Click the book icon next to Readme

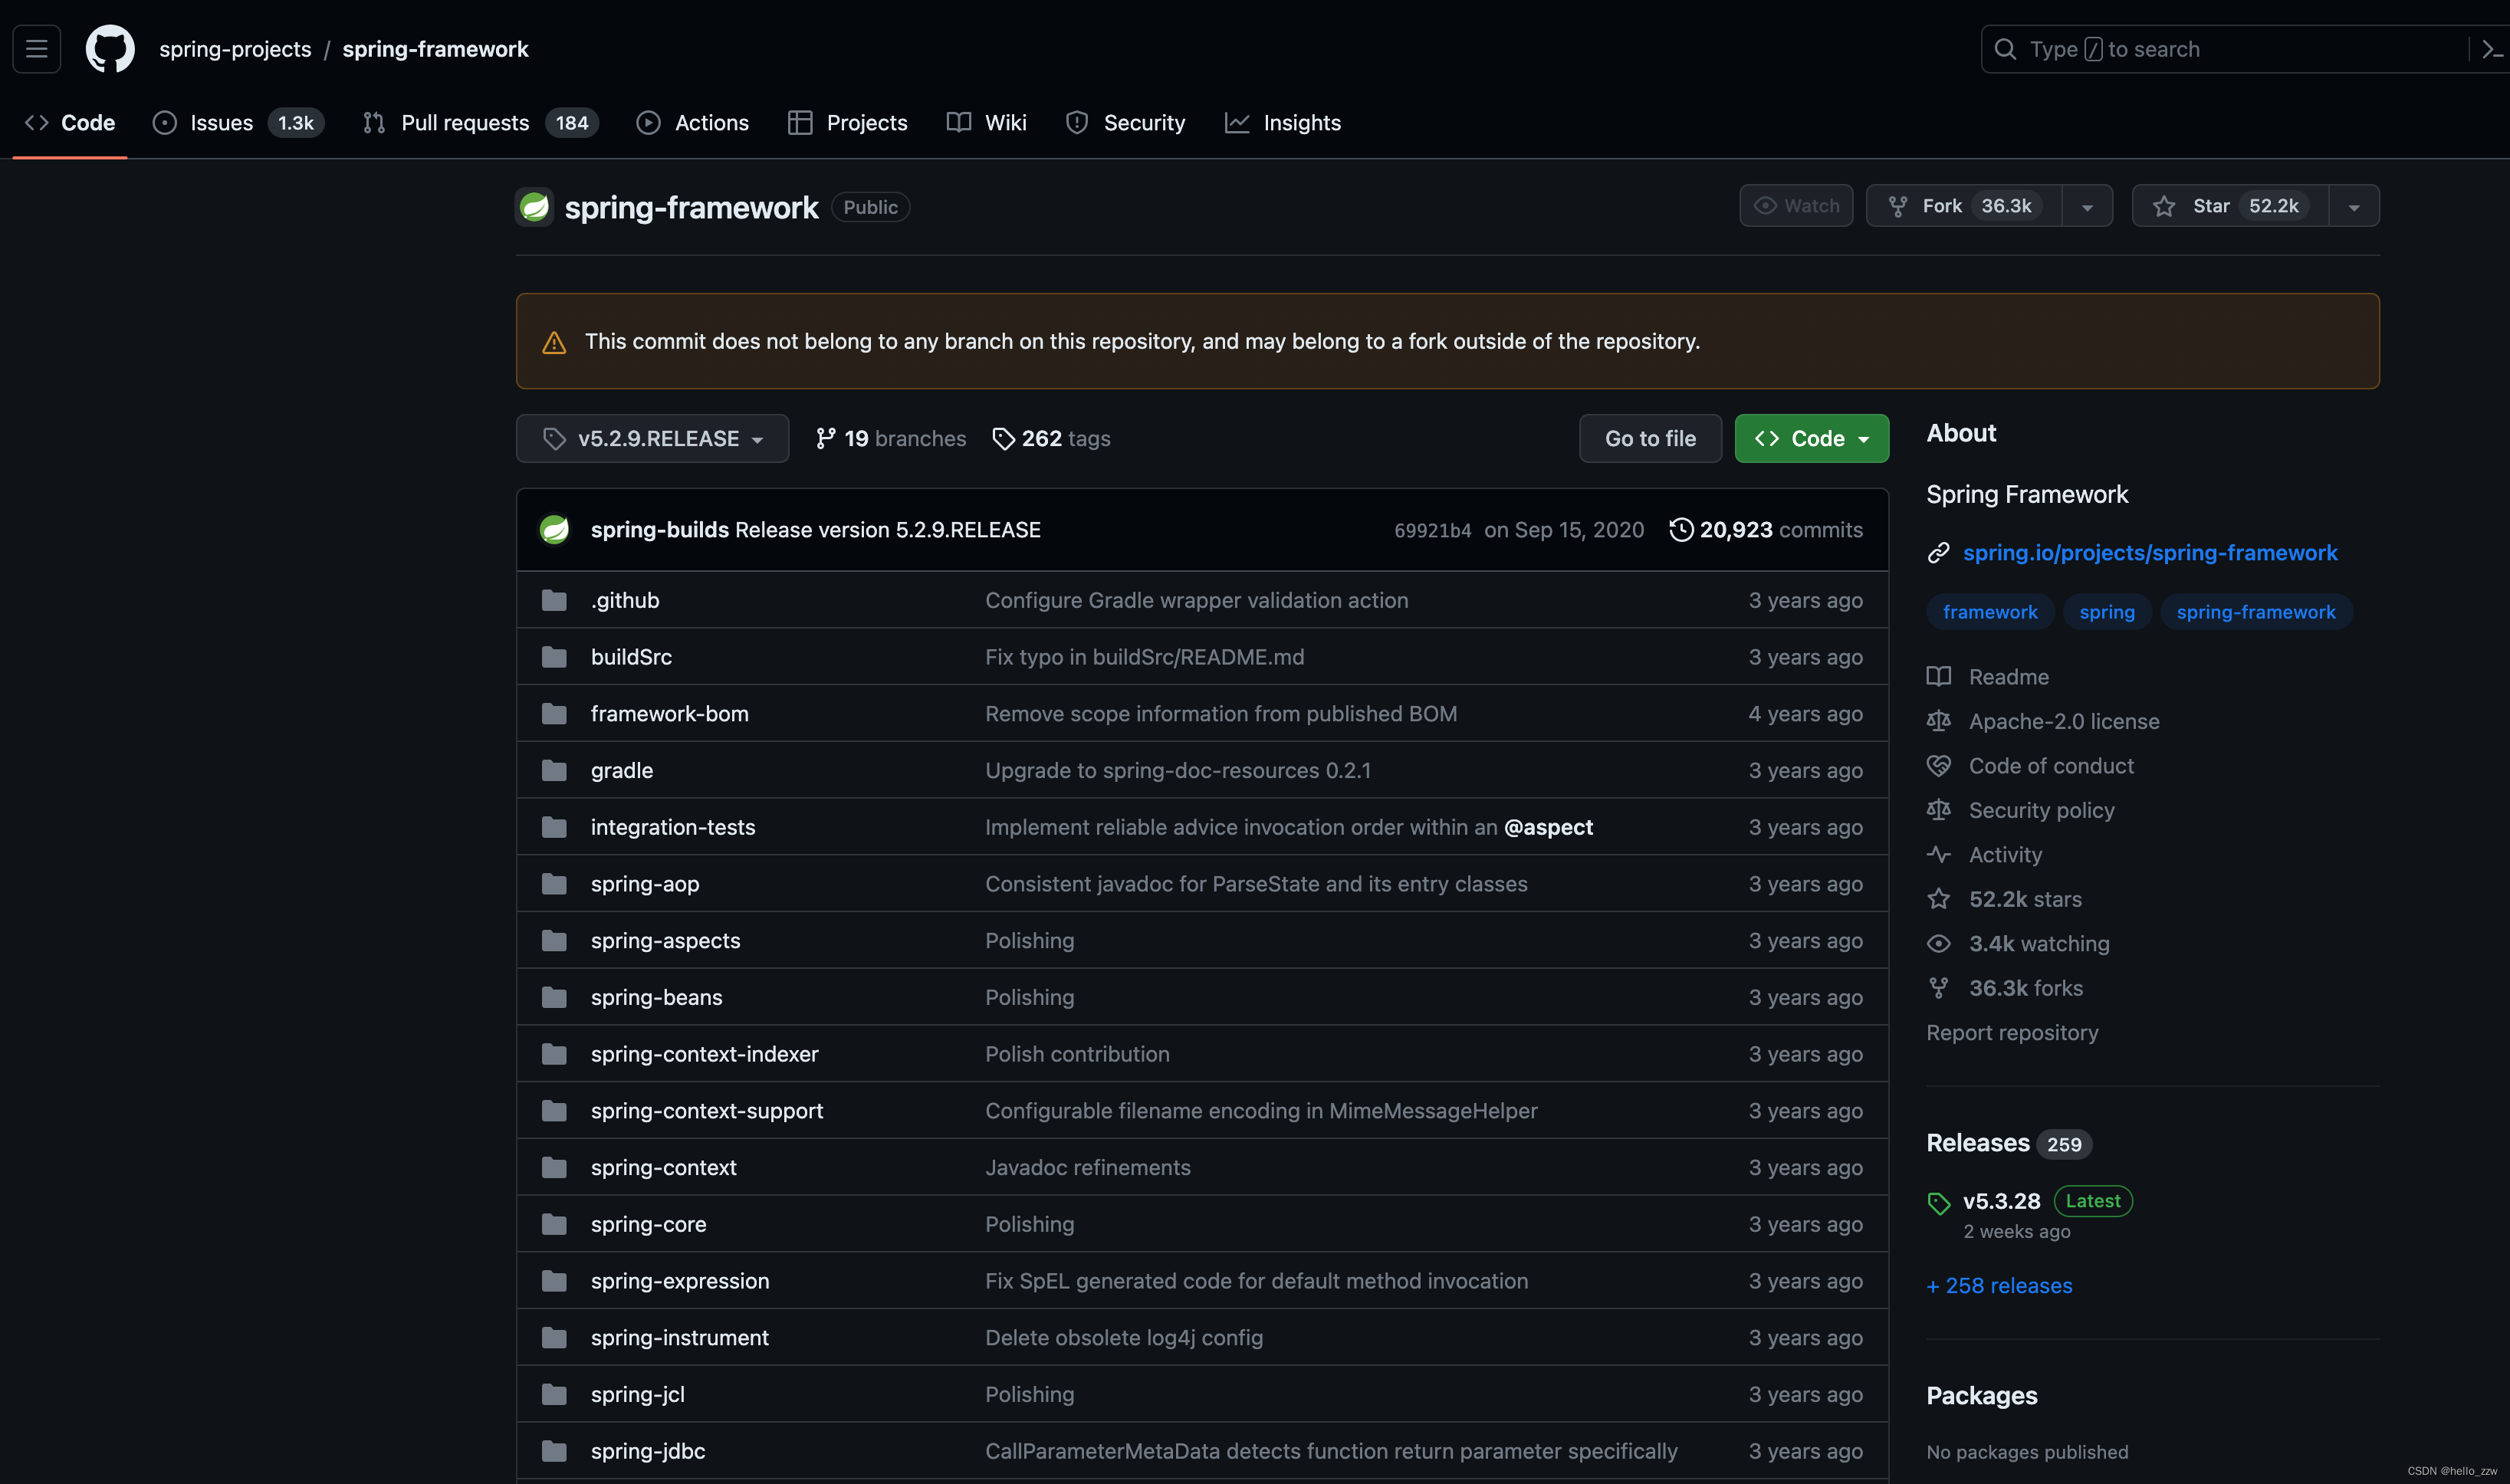(x=1938, y=677)
